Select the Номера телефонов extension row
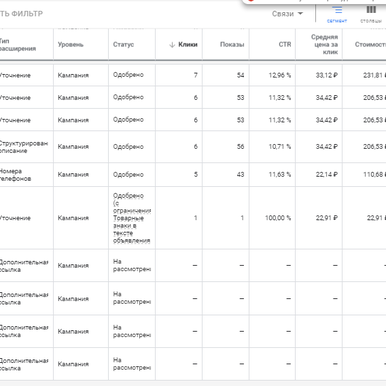 click(x=193, y=175)
